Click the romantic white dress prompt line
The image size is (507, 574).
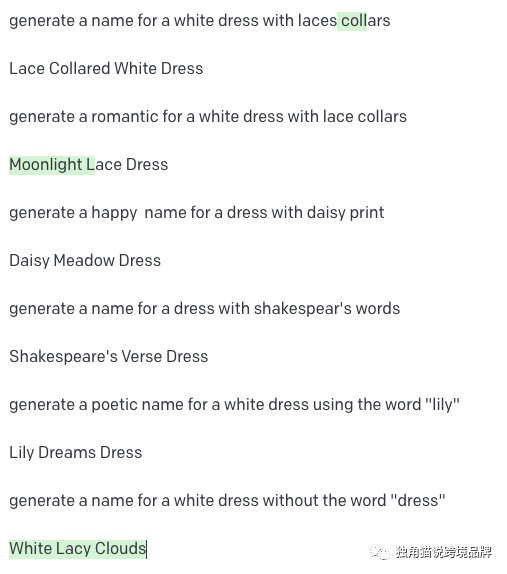tap(208, 117)
